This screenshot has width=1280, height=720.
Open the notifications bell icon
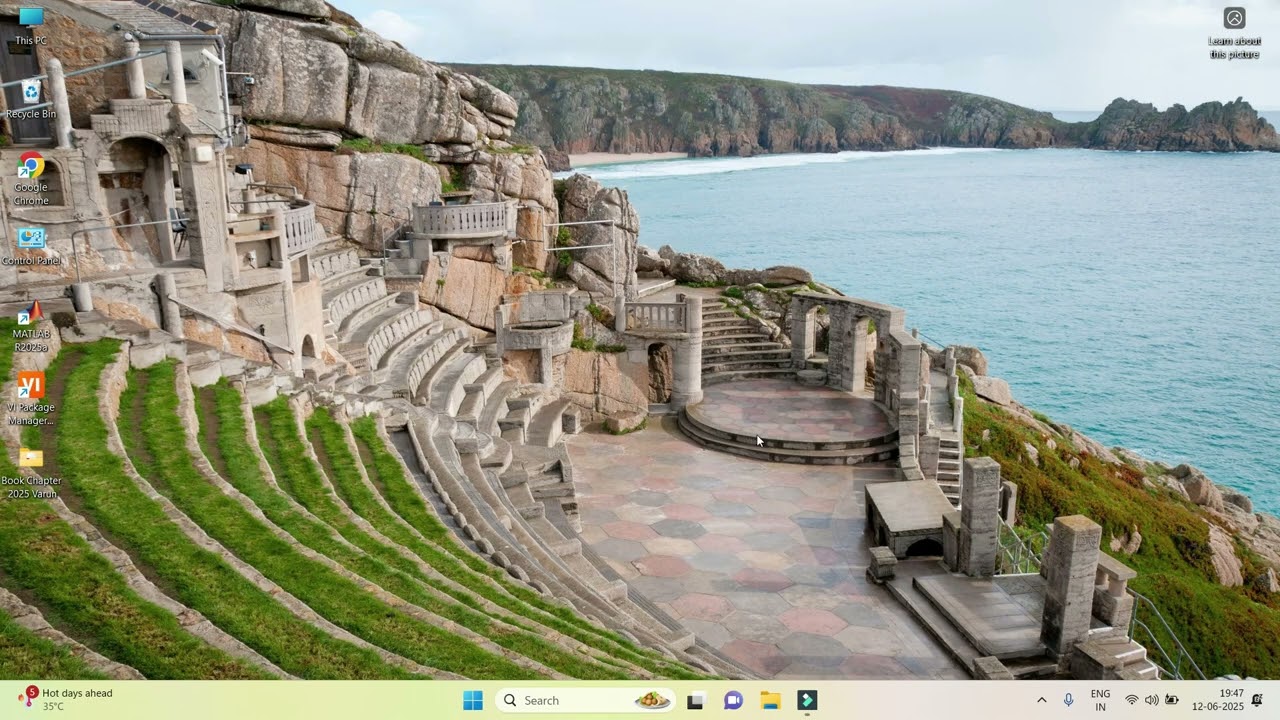pyautogui.click(x=1258, y=700)
